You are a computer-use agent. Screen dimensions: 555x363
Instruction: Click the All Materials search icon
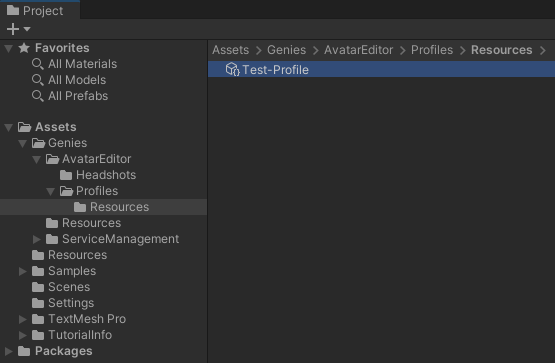pyautogui.click(x=38, y=64)
